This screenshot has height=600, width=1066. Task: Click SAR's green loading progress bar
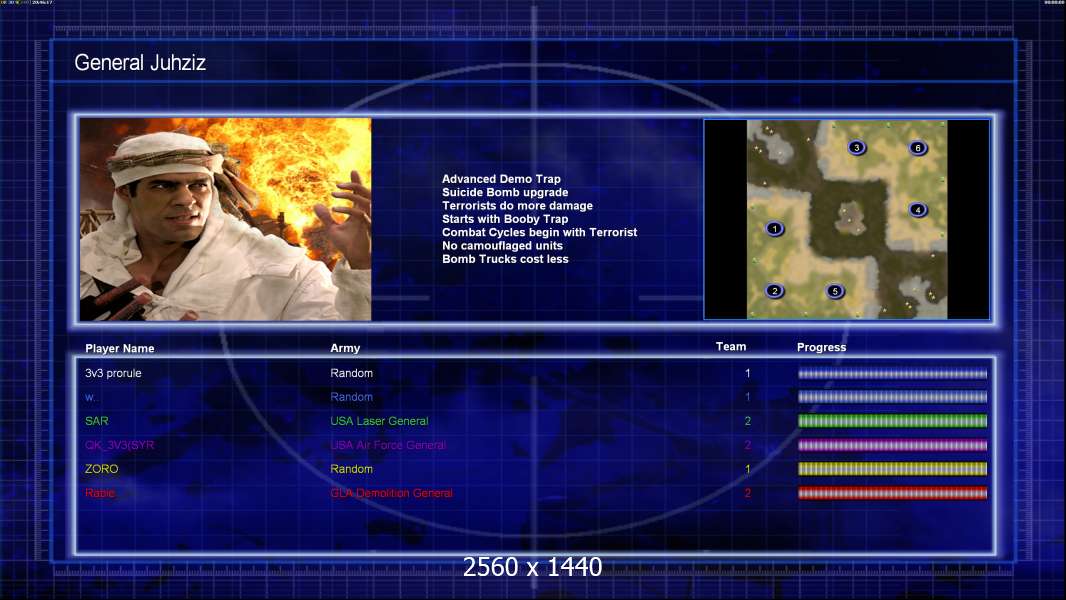pyautogui.click(x=893, y=421)
